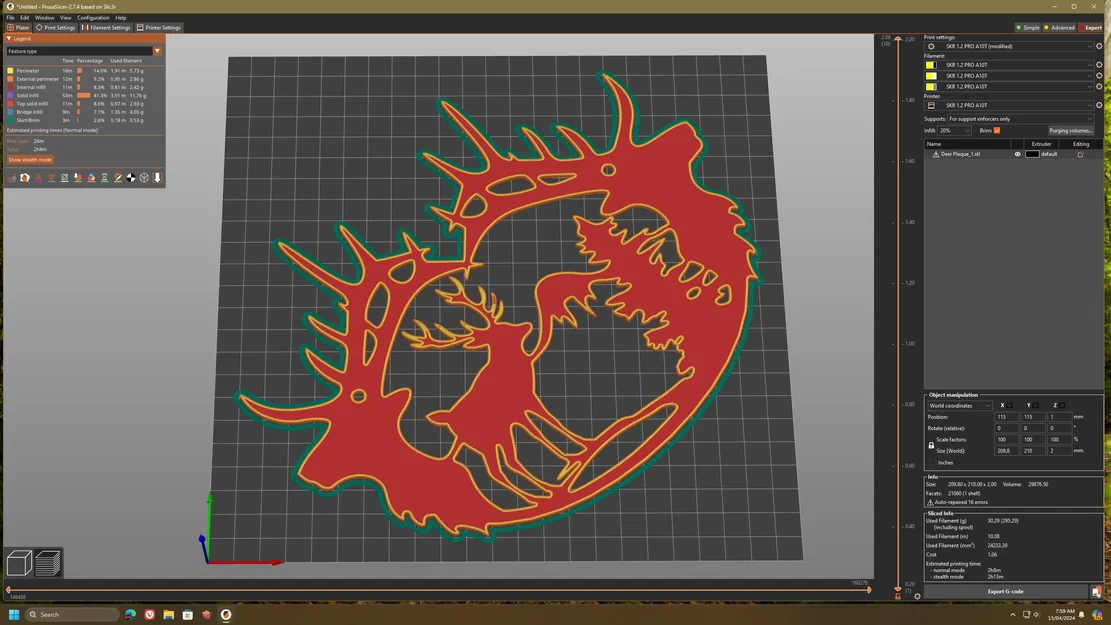Switch to Printer Settings tab

coord(159,28)
